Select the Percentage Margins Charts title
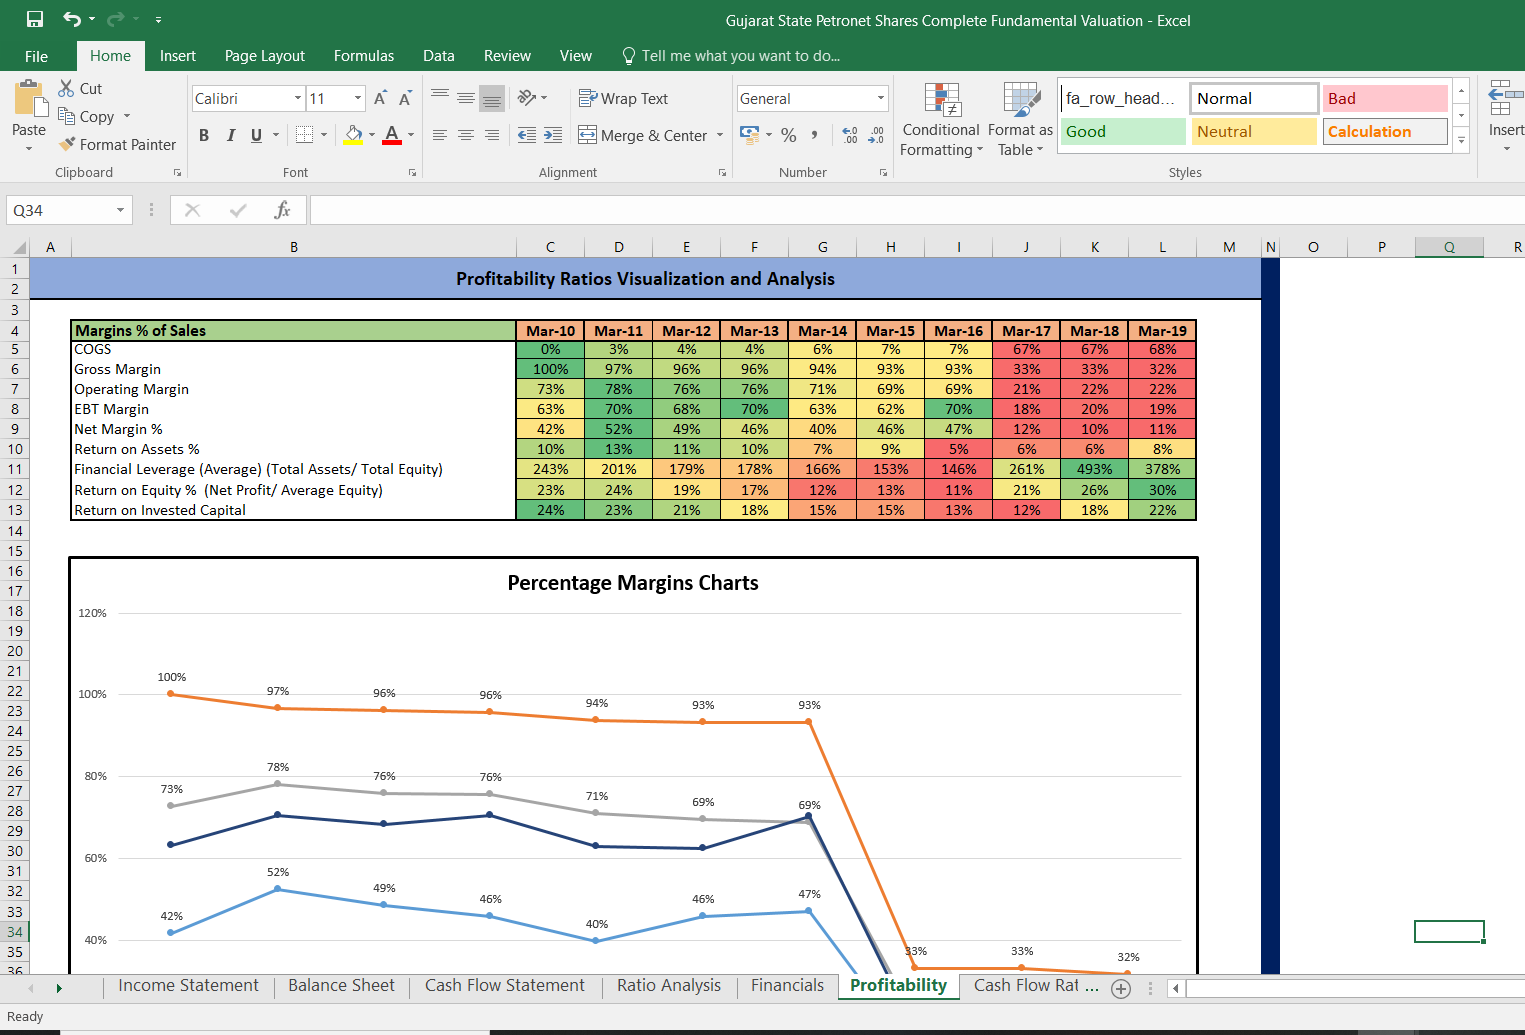 633,583
